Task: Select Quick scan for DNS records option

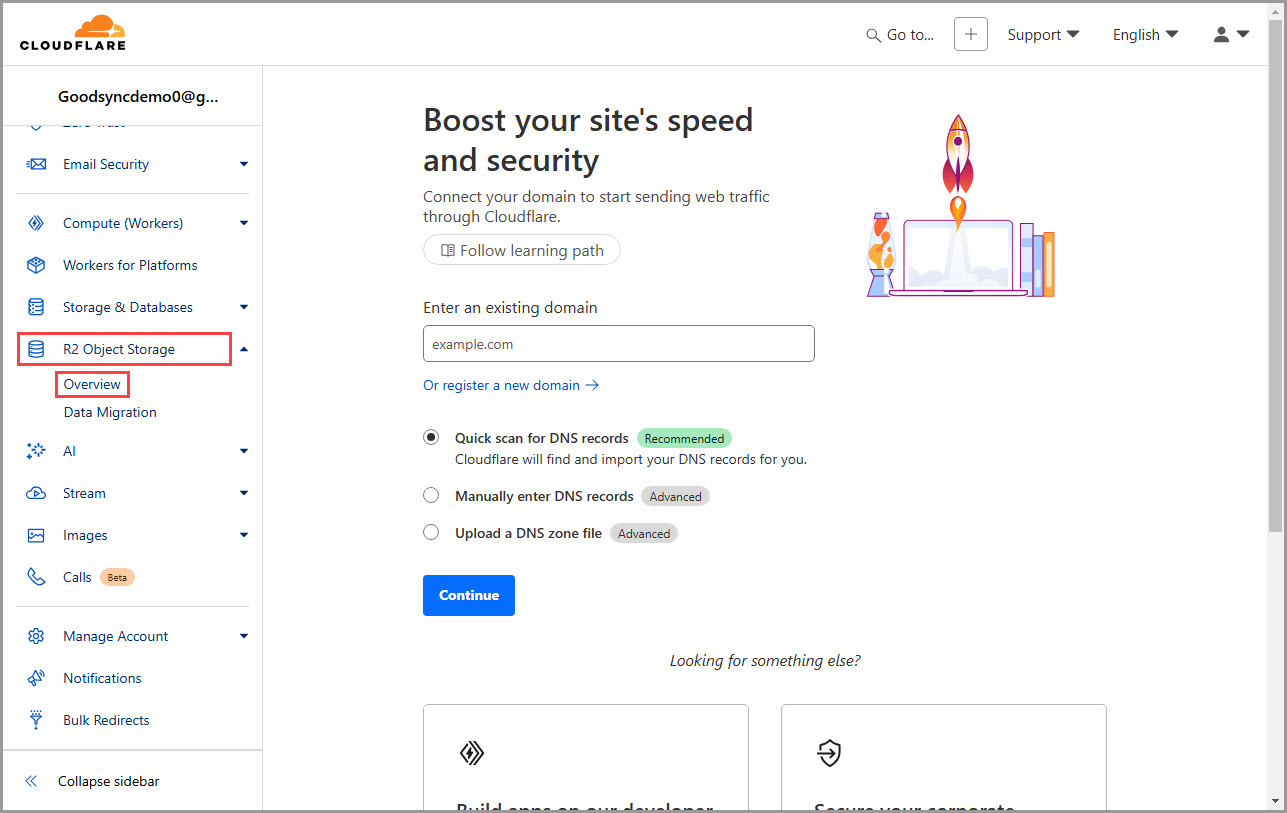Action: (x=431, y=438)
